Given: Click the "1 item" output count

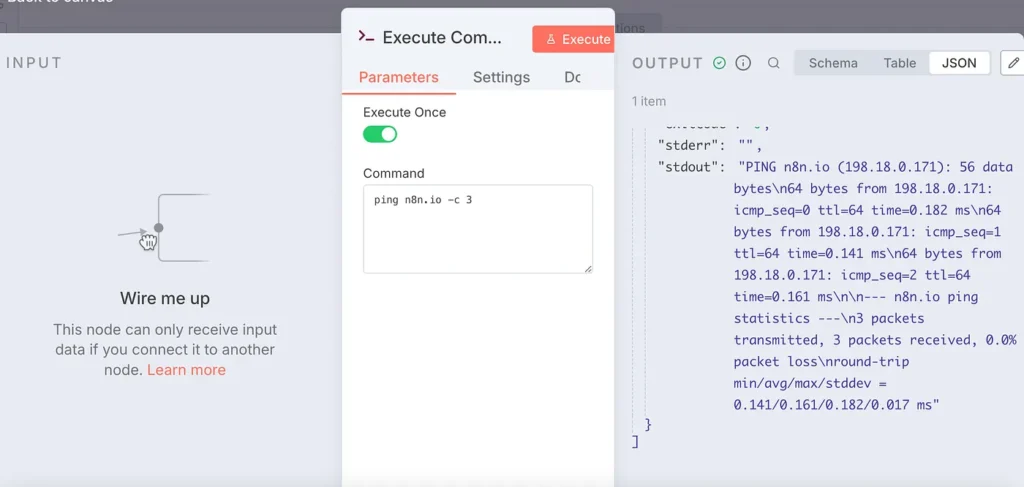Looking at the screenshot, I should [x=648, y=101].
